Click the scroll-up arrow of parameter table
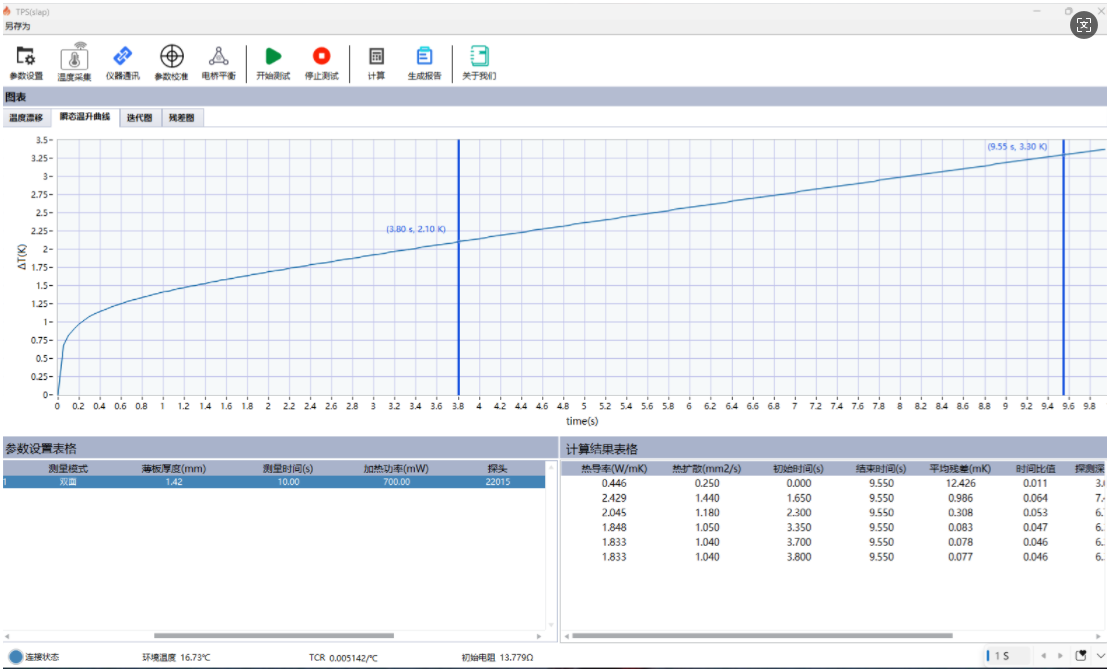The width and height of the screenshot is (1111, 672). click(550, 466)
